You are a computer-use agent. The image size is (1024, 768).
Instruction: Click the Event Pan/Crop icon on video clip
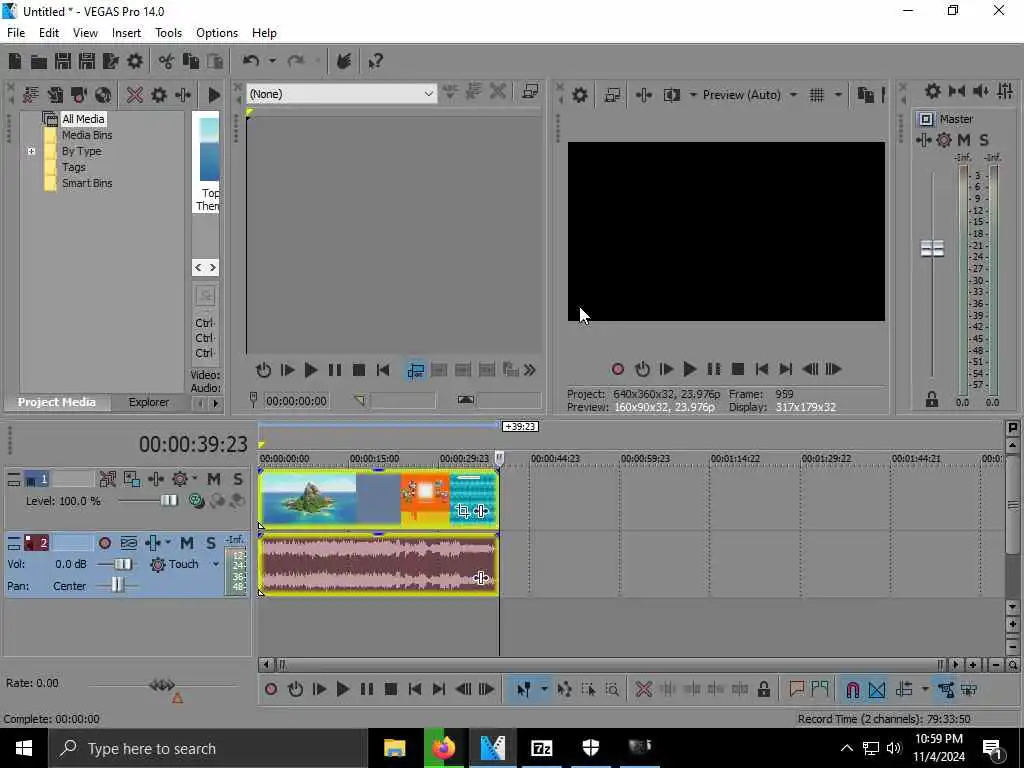[x=462, y=511]
